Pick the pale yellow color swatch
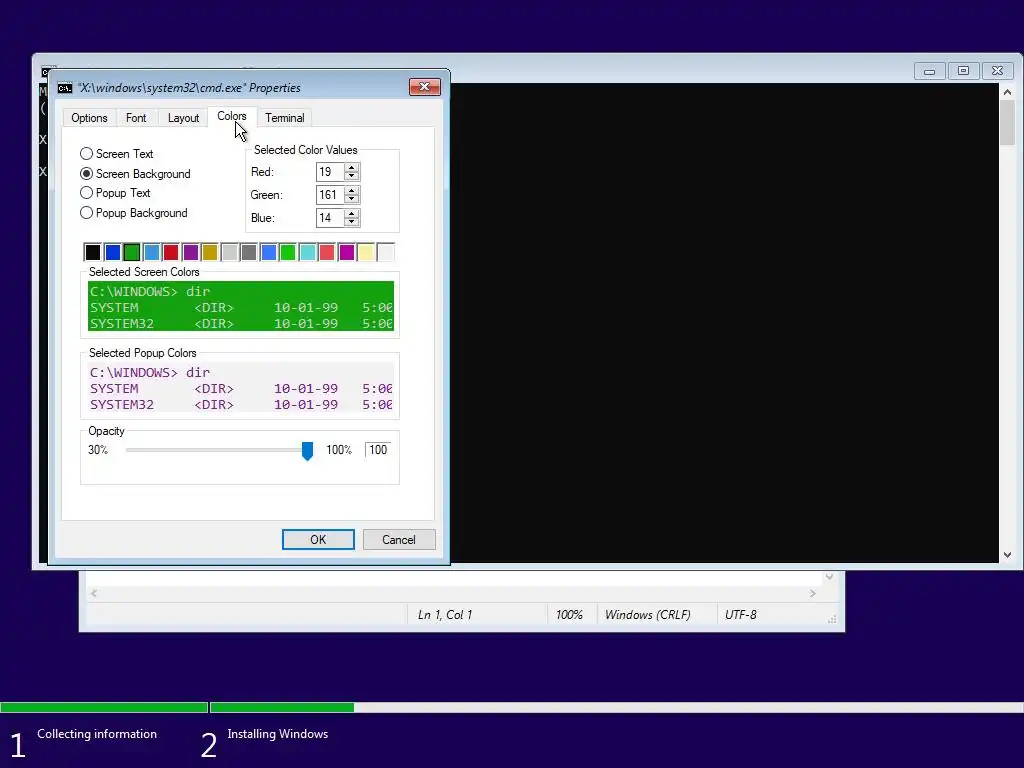1024x768 pixels. coord(366,252)
